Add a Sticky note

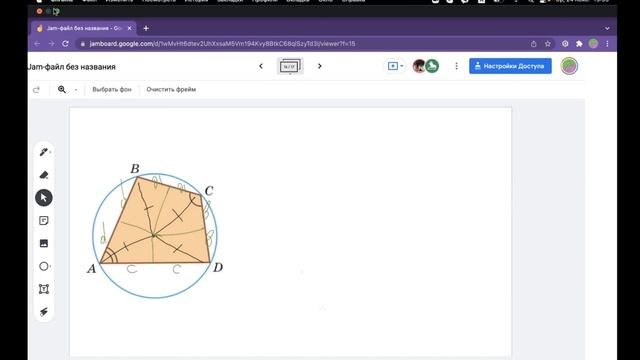44,221
